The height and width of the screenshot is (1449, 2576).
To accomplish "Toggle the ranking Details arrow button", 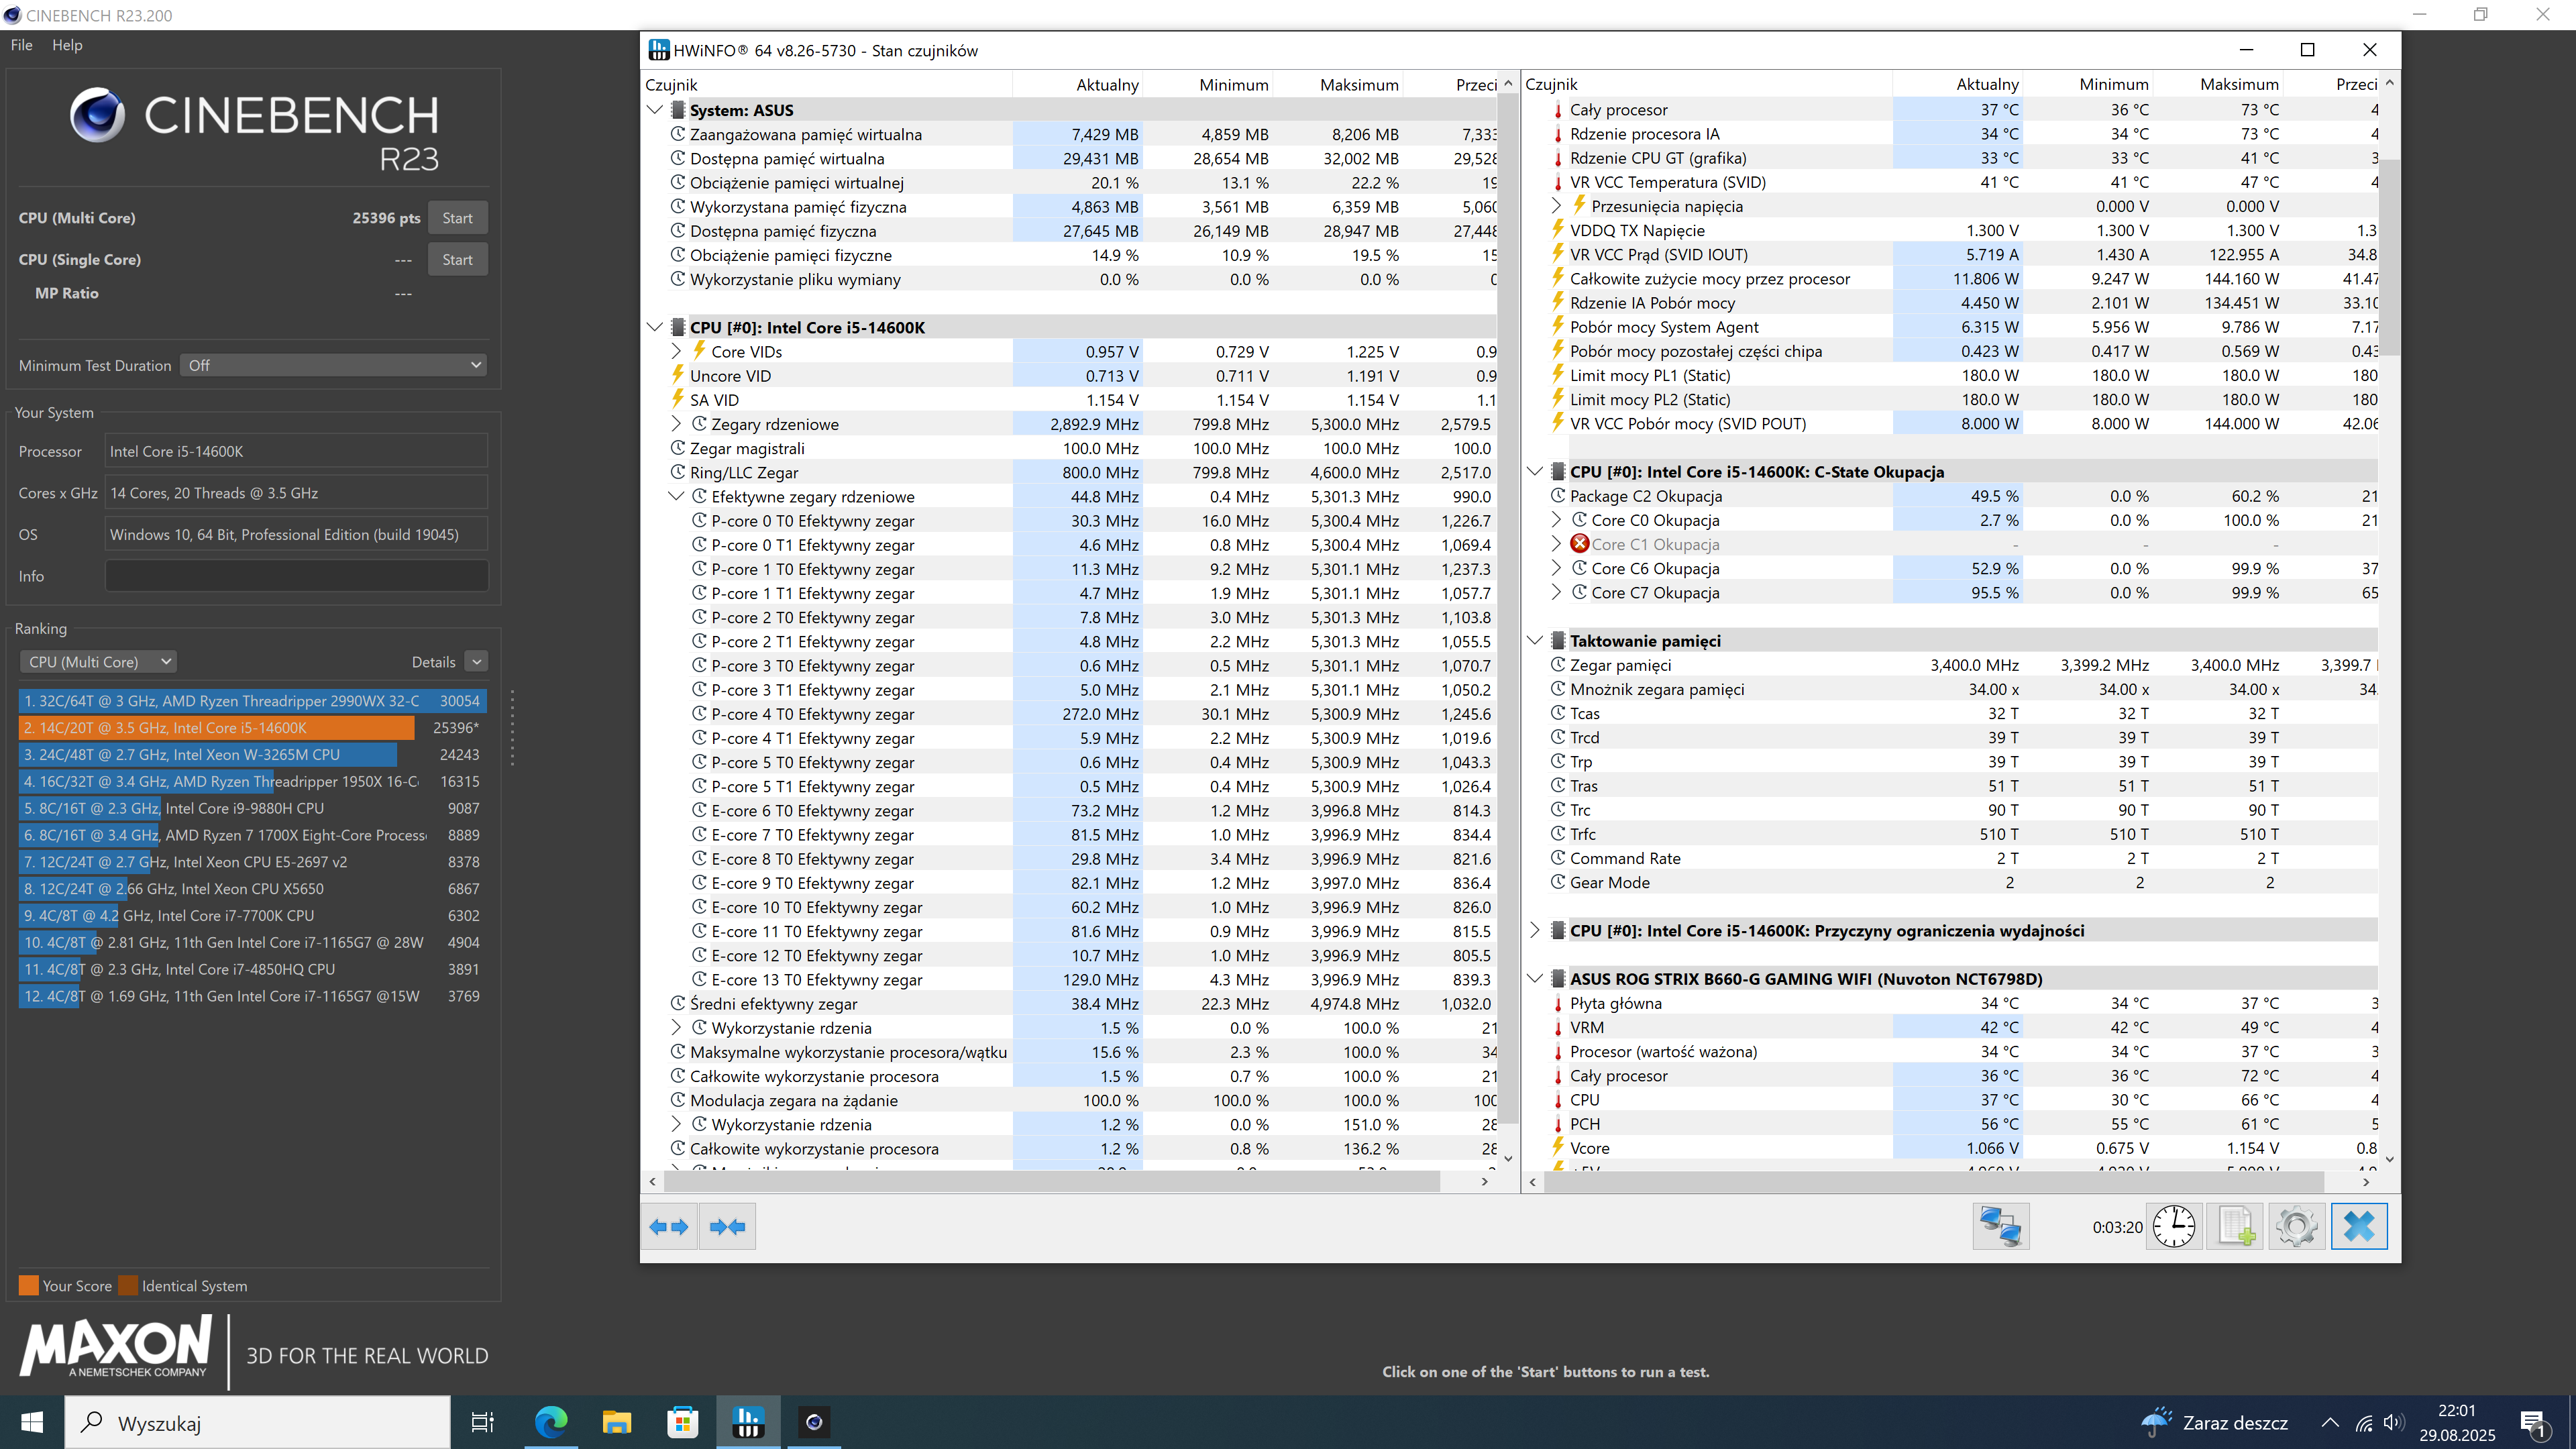I will click(x=477, y=662).
